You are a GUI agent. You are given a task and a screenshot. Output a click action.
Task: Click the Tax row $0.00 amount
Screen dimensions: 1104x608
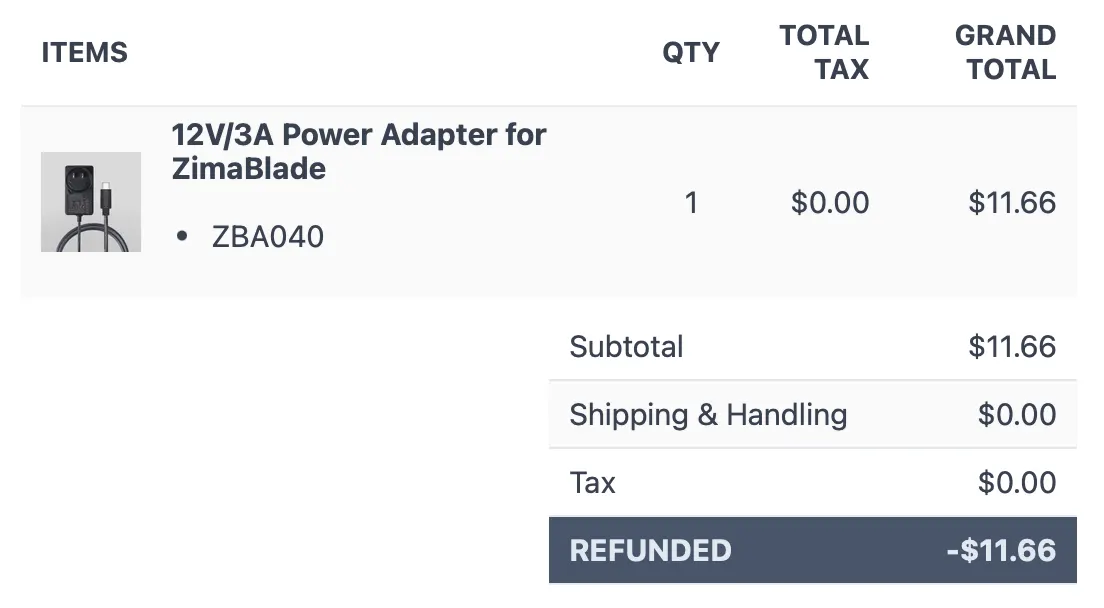pos(1017,483)
